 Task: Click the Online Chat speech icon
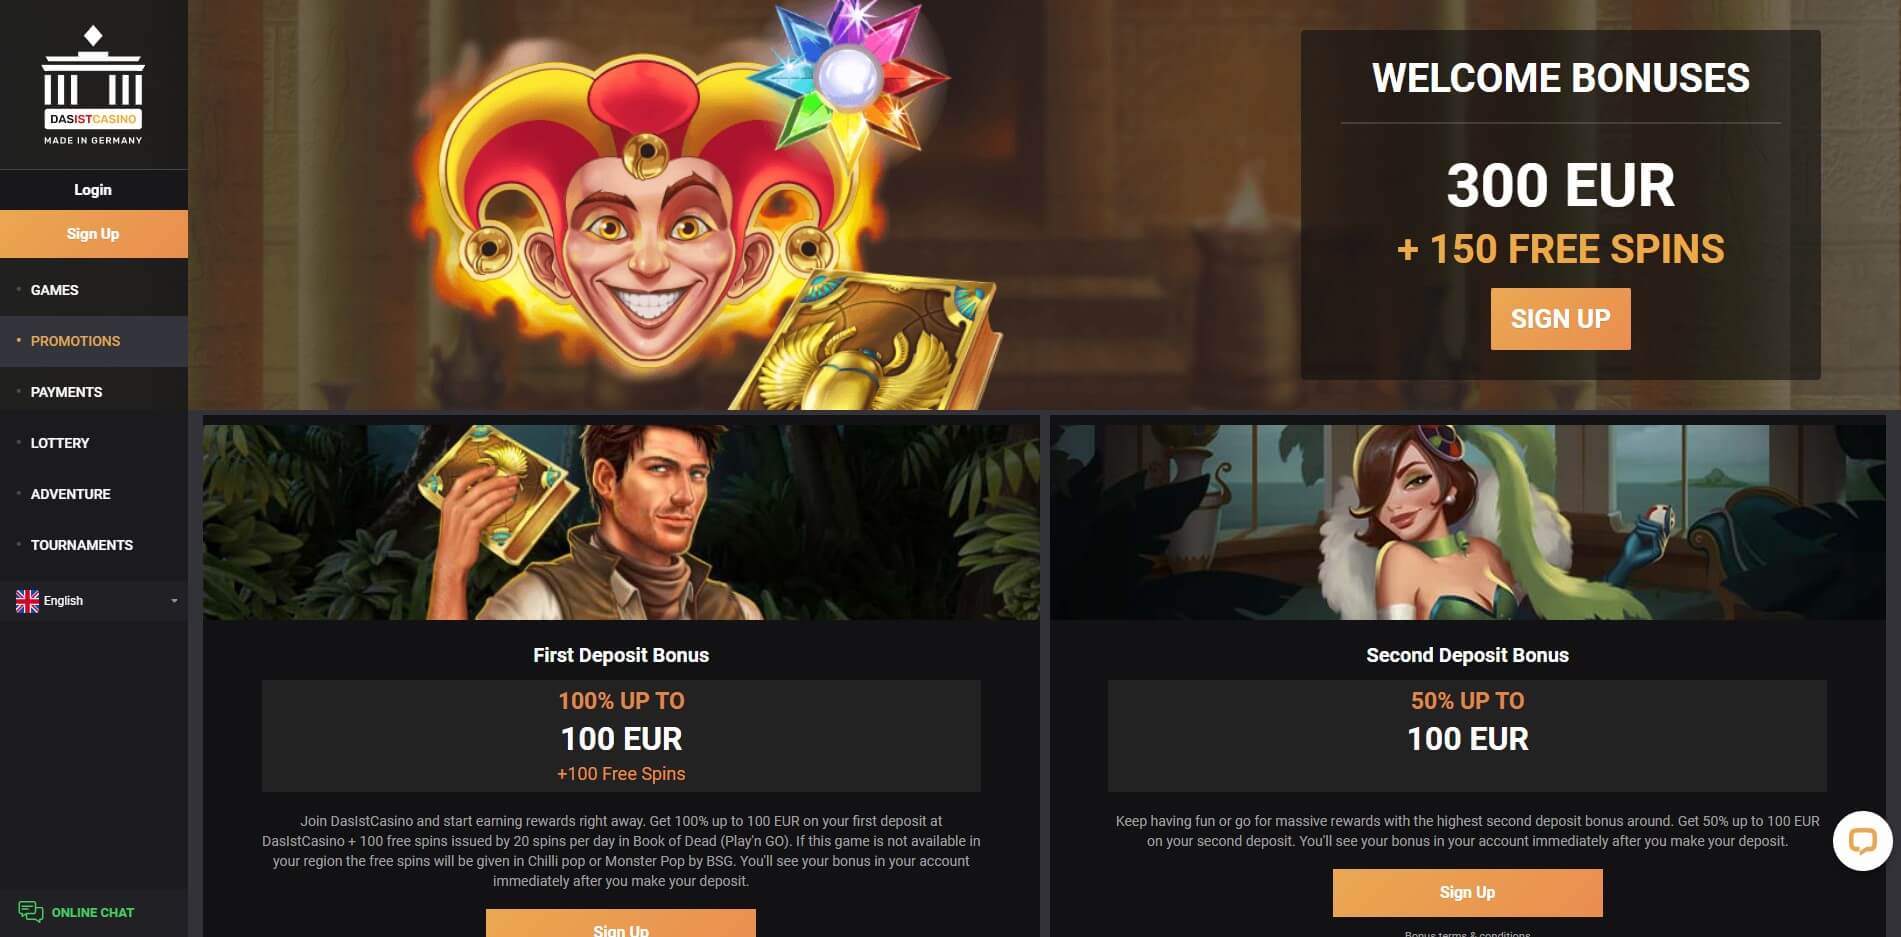coord(30,912)
